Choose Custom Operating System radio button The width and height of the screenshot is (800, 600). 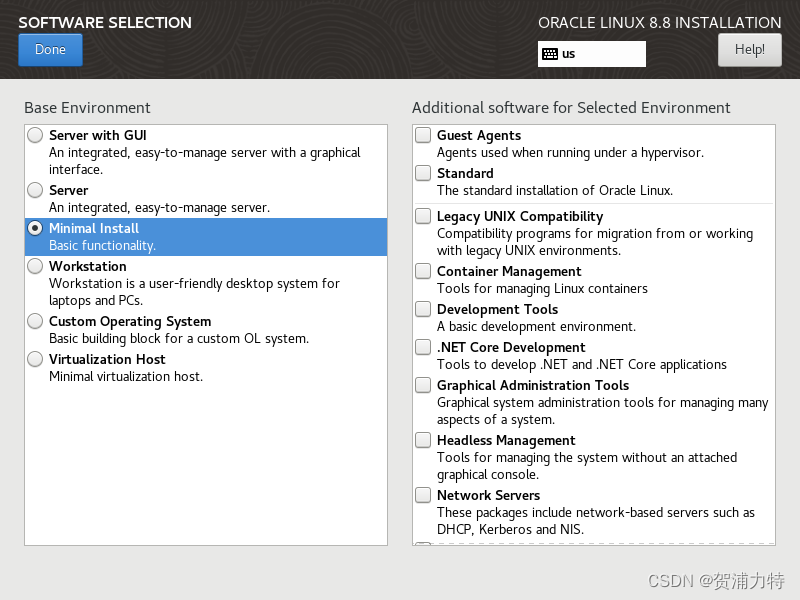[35, 321]
